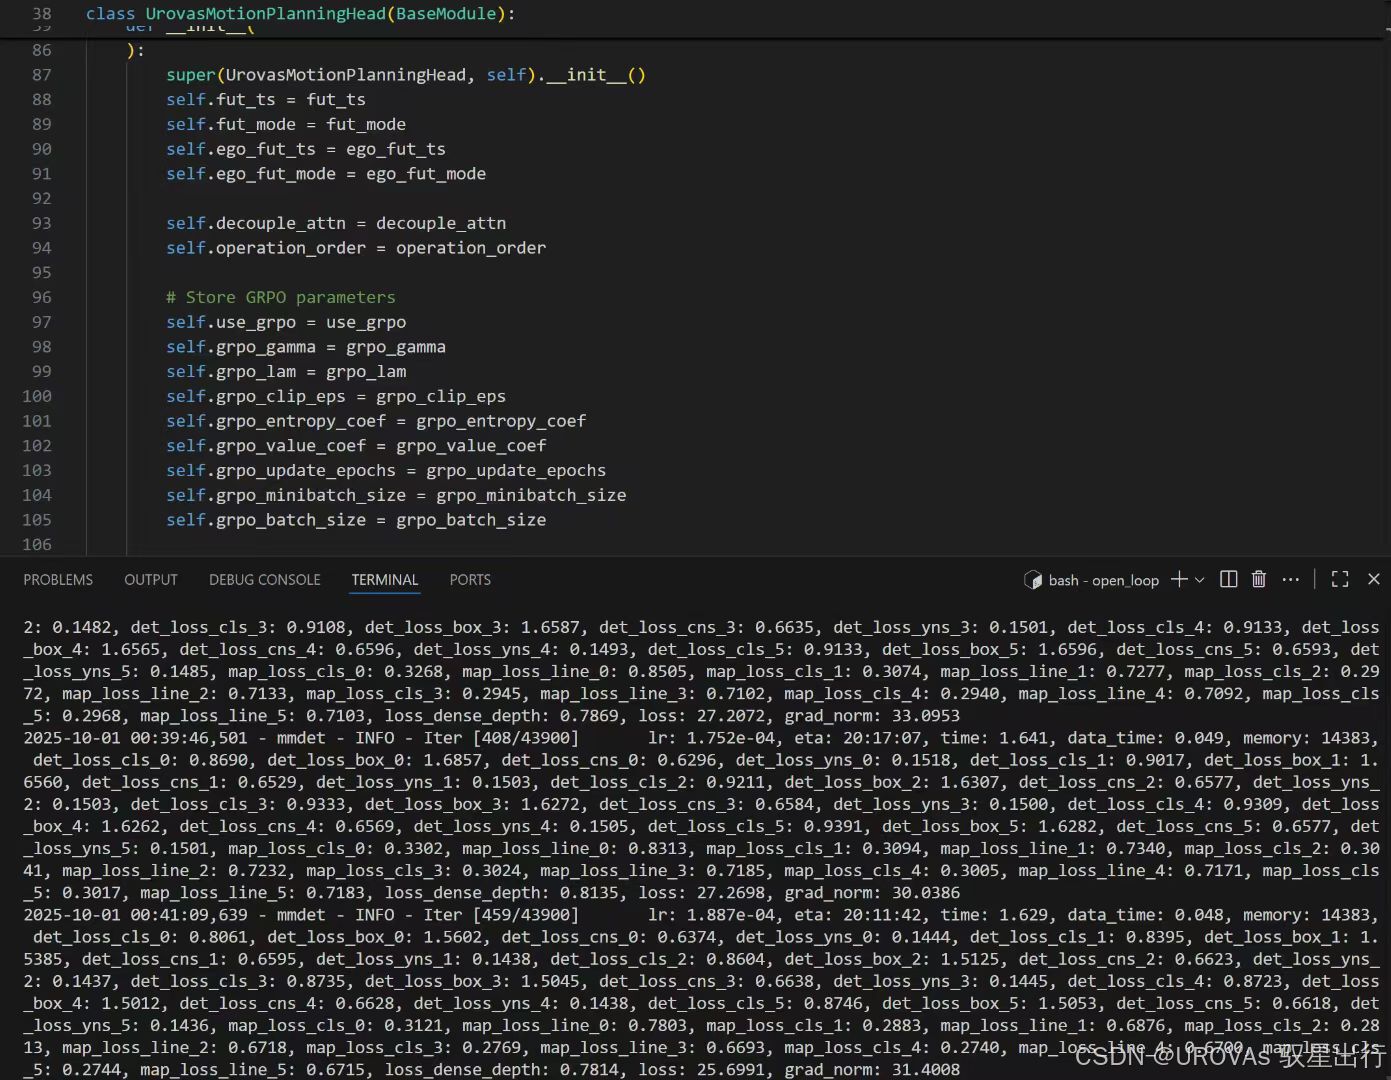Click the self.use_grpo = use_grpo line
This screenshot has height=1080, width=1391.
tap(286, 322)
